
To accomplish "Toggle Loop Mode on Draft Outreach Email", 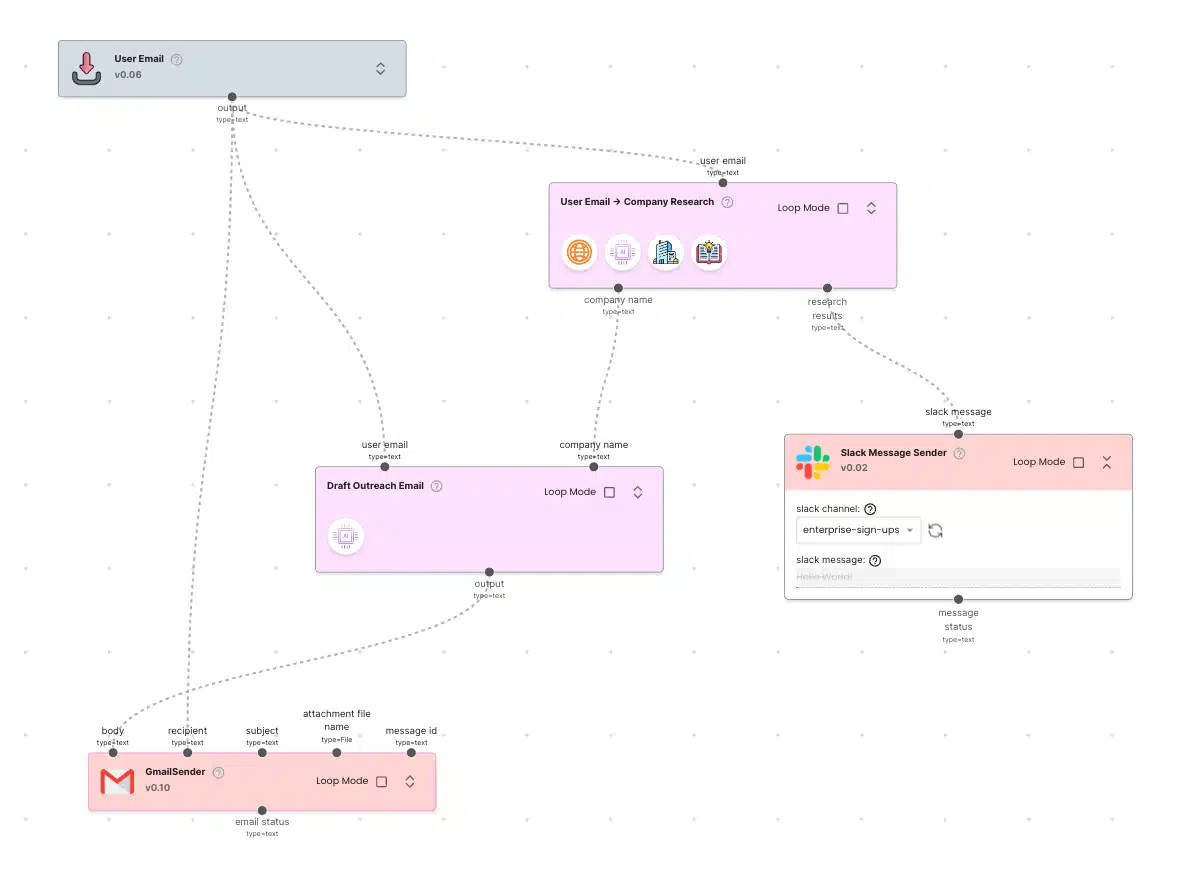I will tap(610, 492).
